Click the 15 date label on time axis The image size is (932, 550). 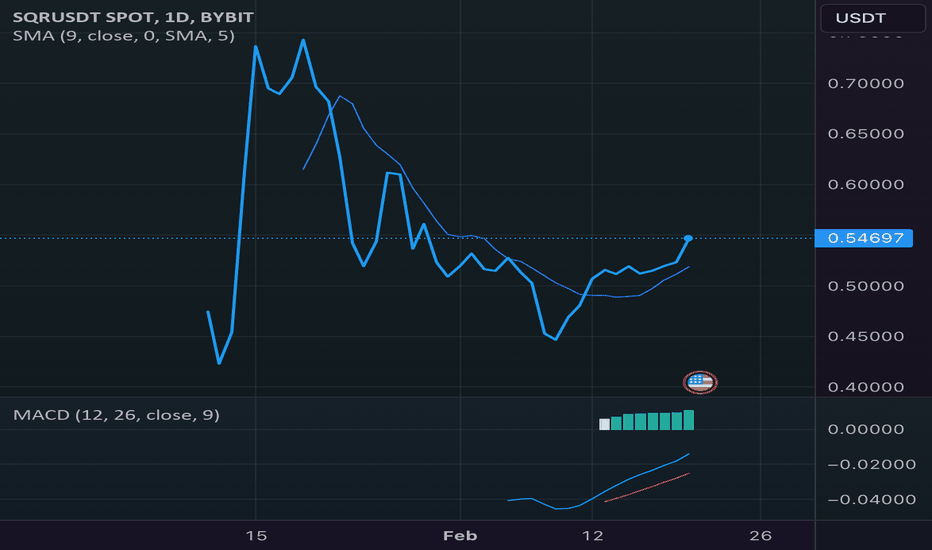click(x=256, y=536)
